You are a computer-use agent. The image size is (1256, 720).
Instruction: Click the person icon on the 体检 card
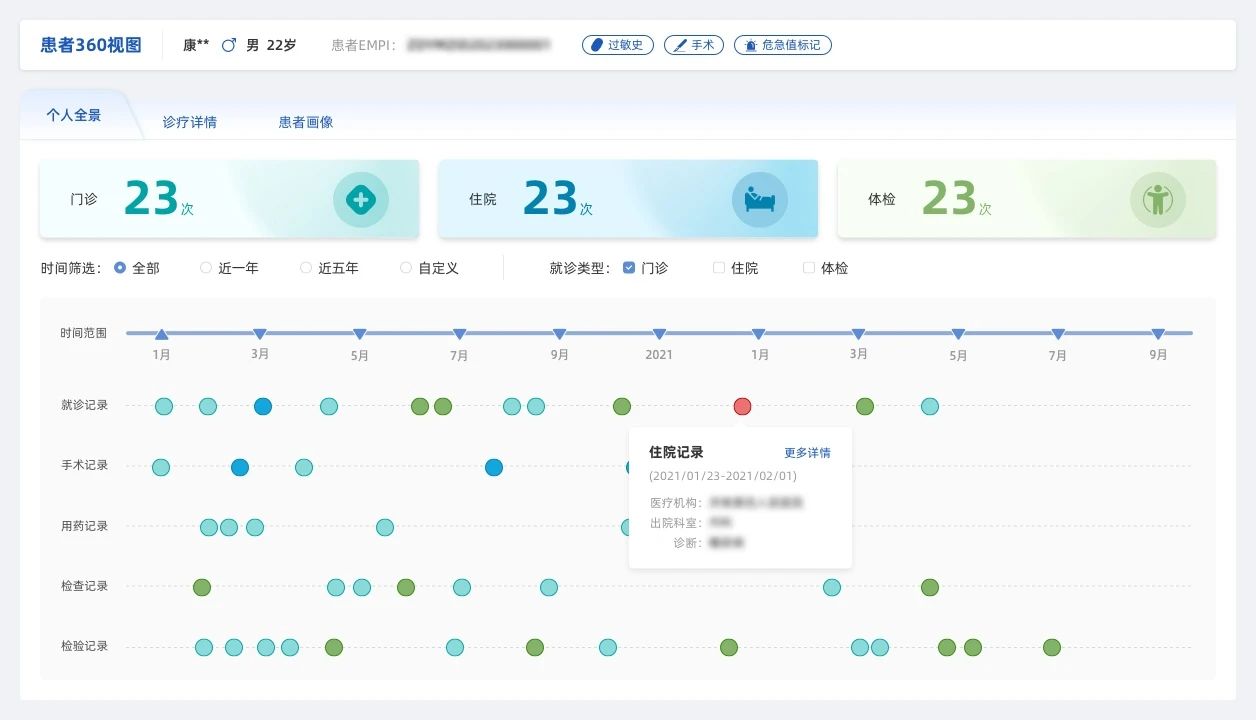click(x=1158, y=199)
